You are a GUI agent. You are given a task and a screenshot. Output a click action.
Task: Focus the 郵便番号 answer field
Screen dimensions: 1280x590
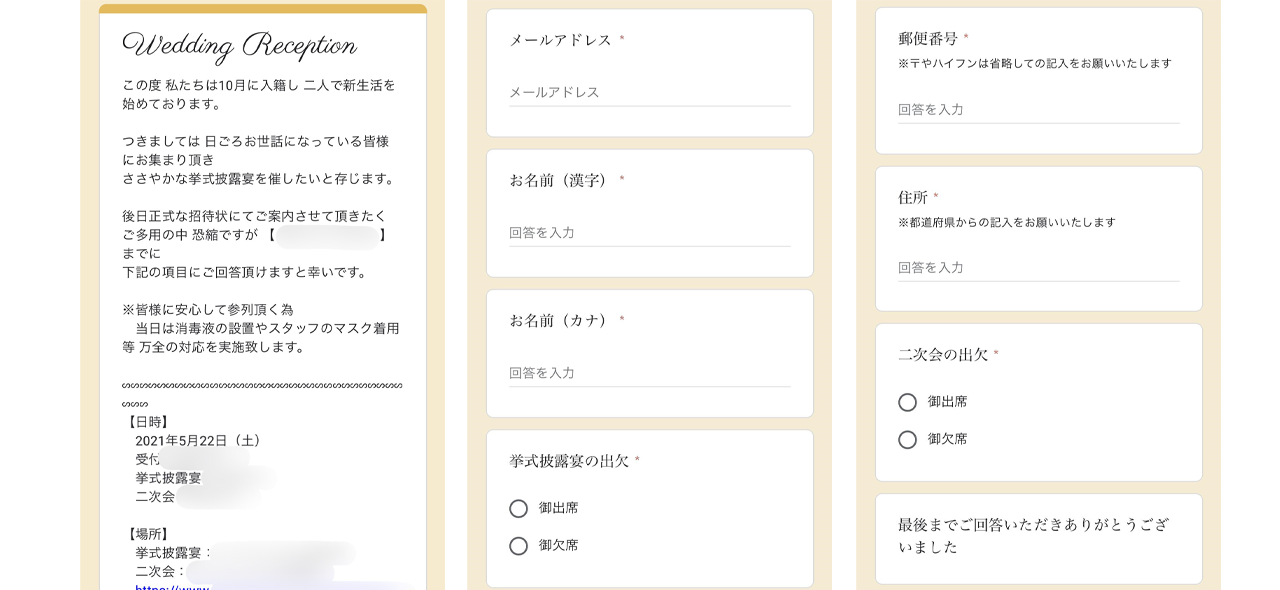coord(1038,110)
